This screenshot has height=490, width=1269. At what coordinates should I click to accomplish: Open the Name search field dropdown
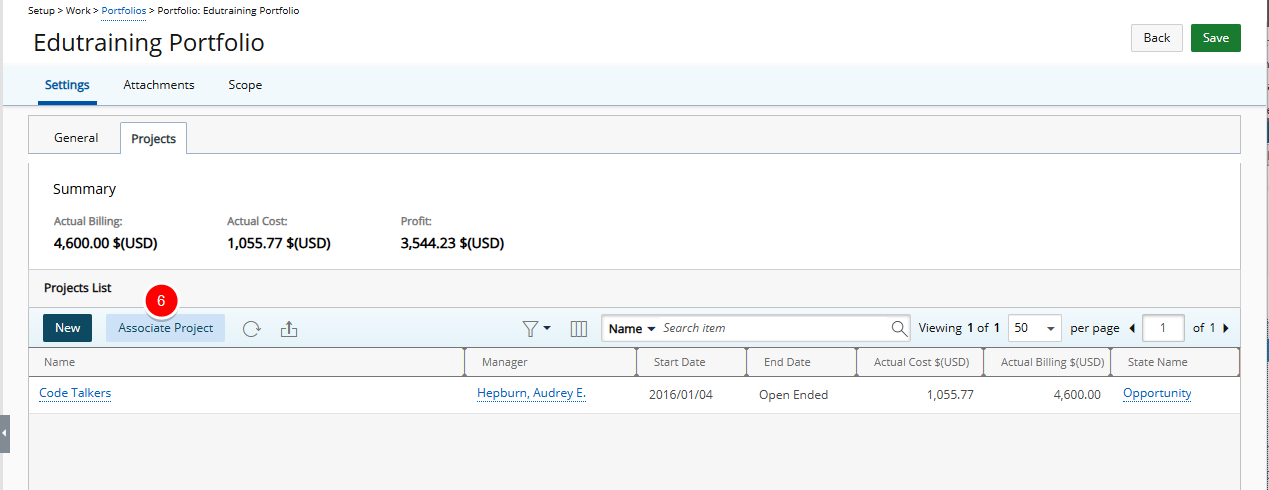click(632, 328)
